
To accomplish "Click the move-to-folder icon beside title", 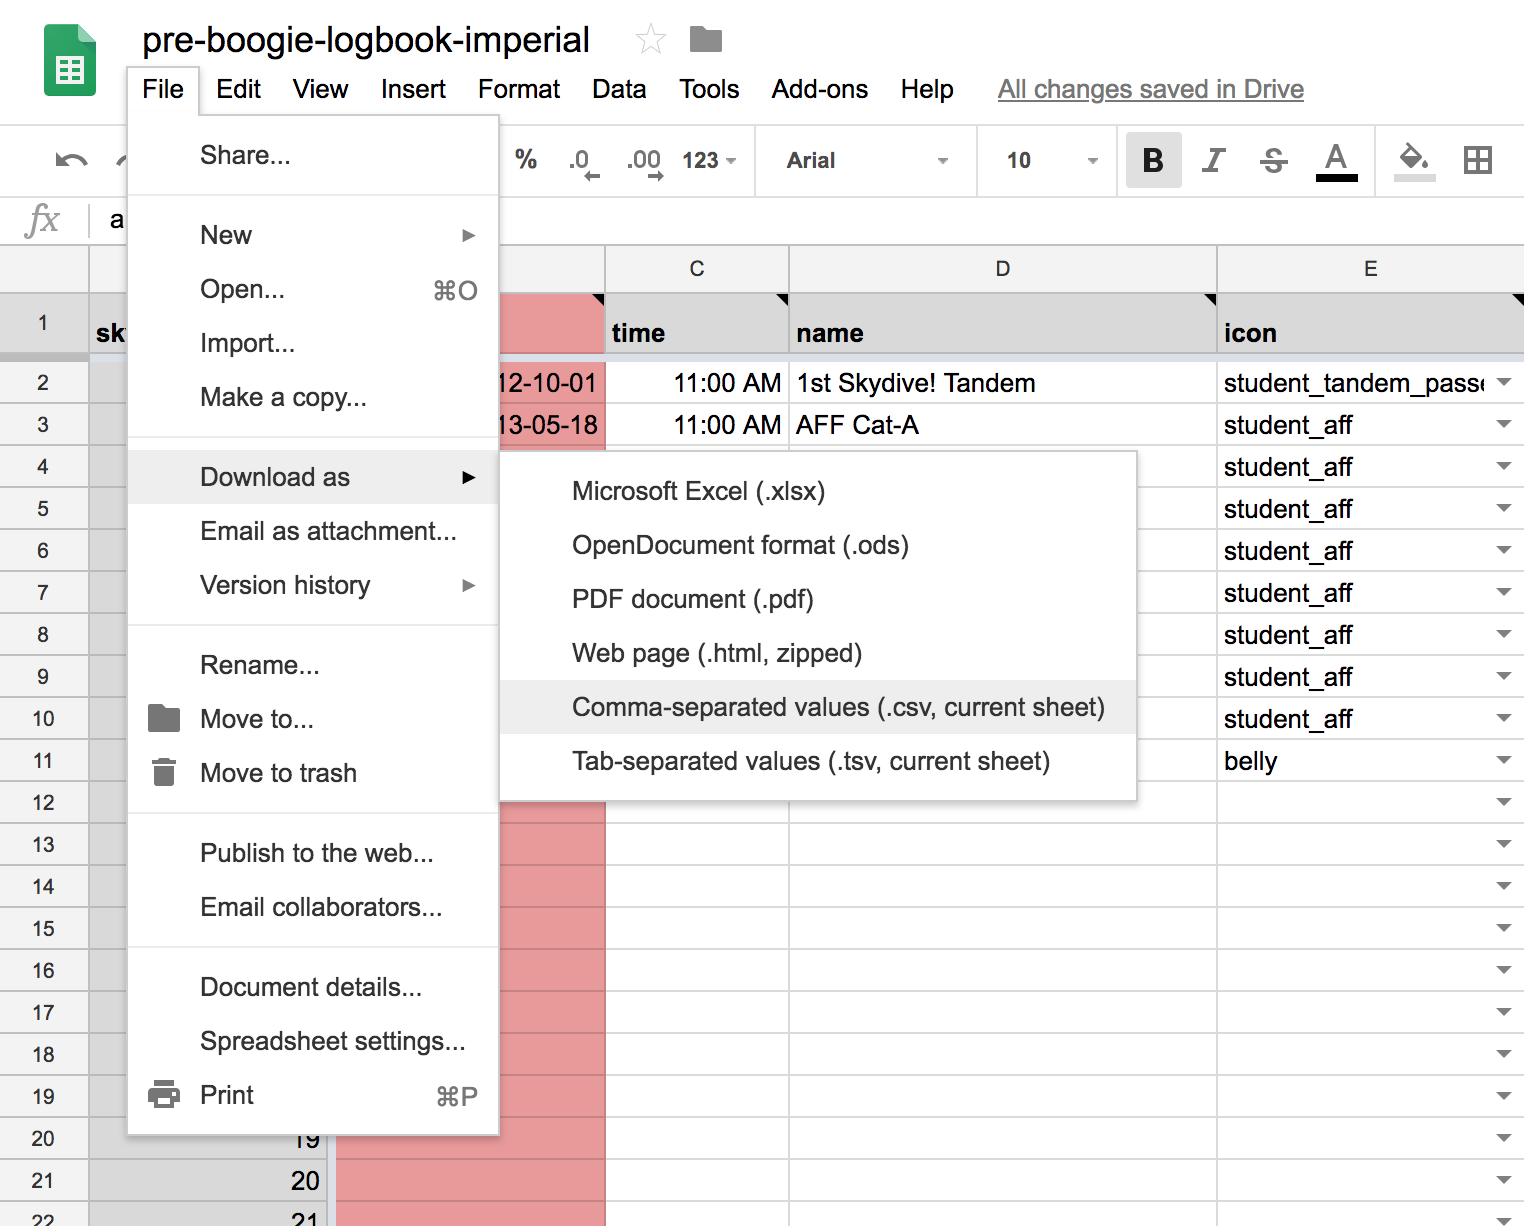I will click(706, 39).
